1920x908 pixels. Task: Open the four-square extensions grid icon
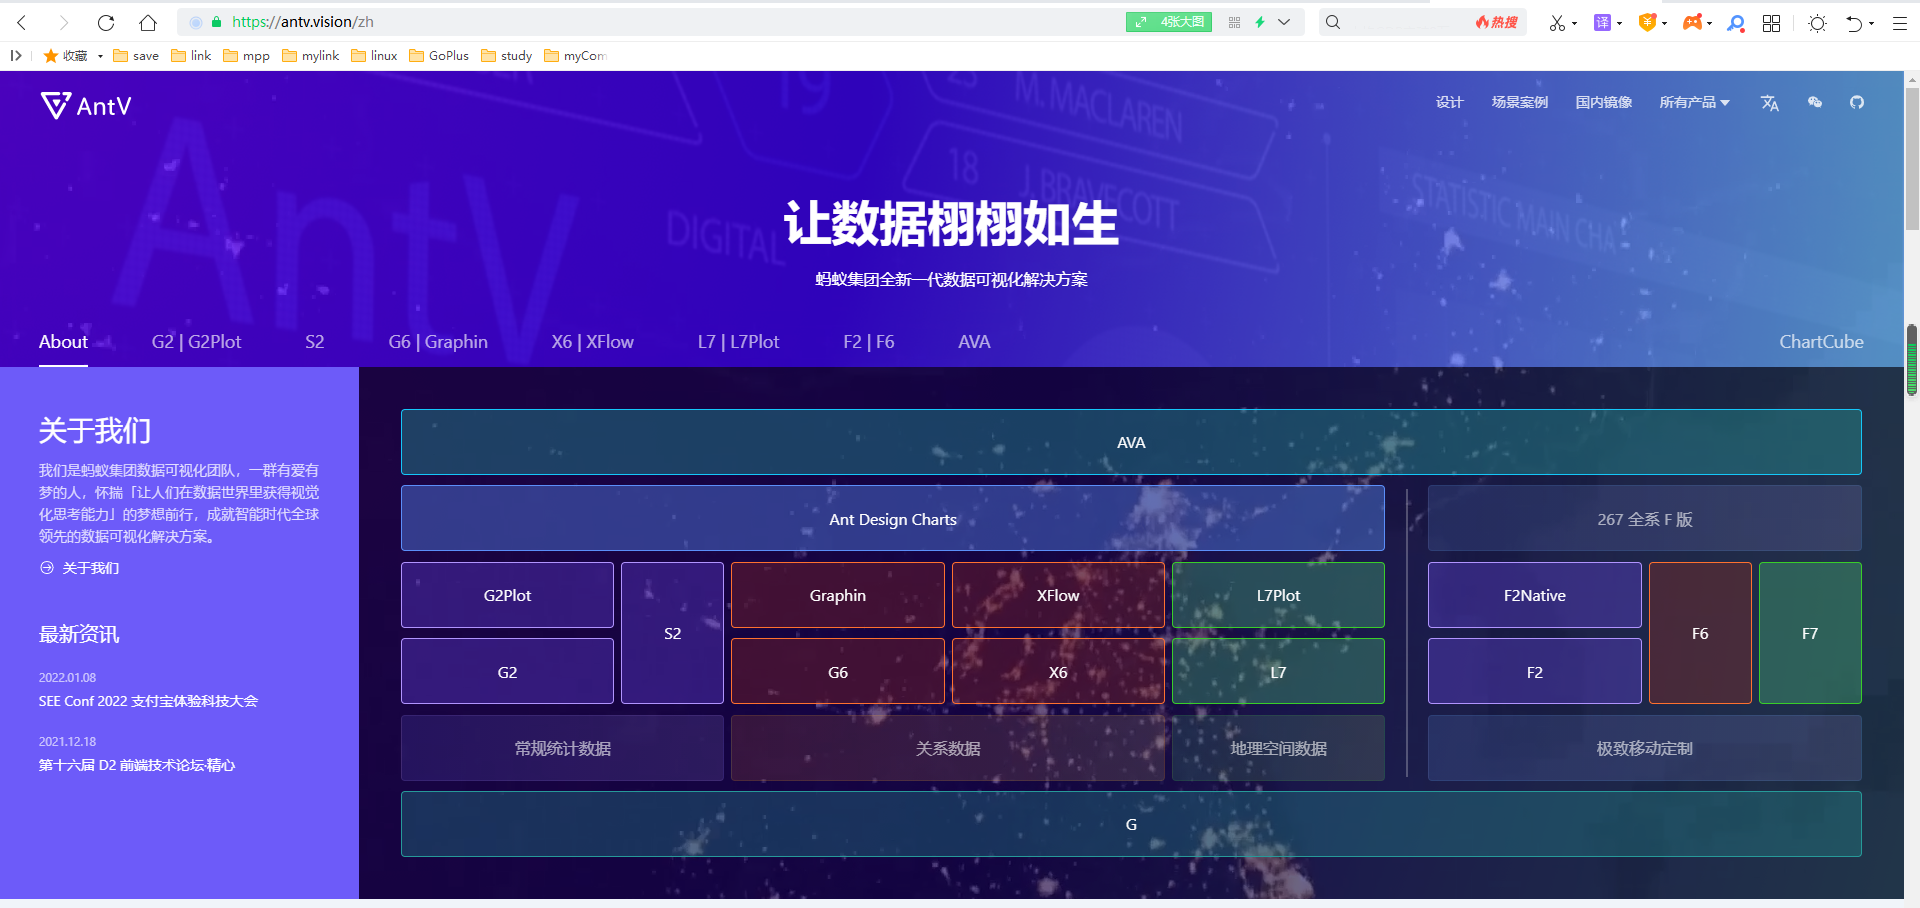pos(1771,23)
